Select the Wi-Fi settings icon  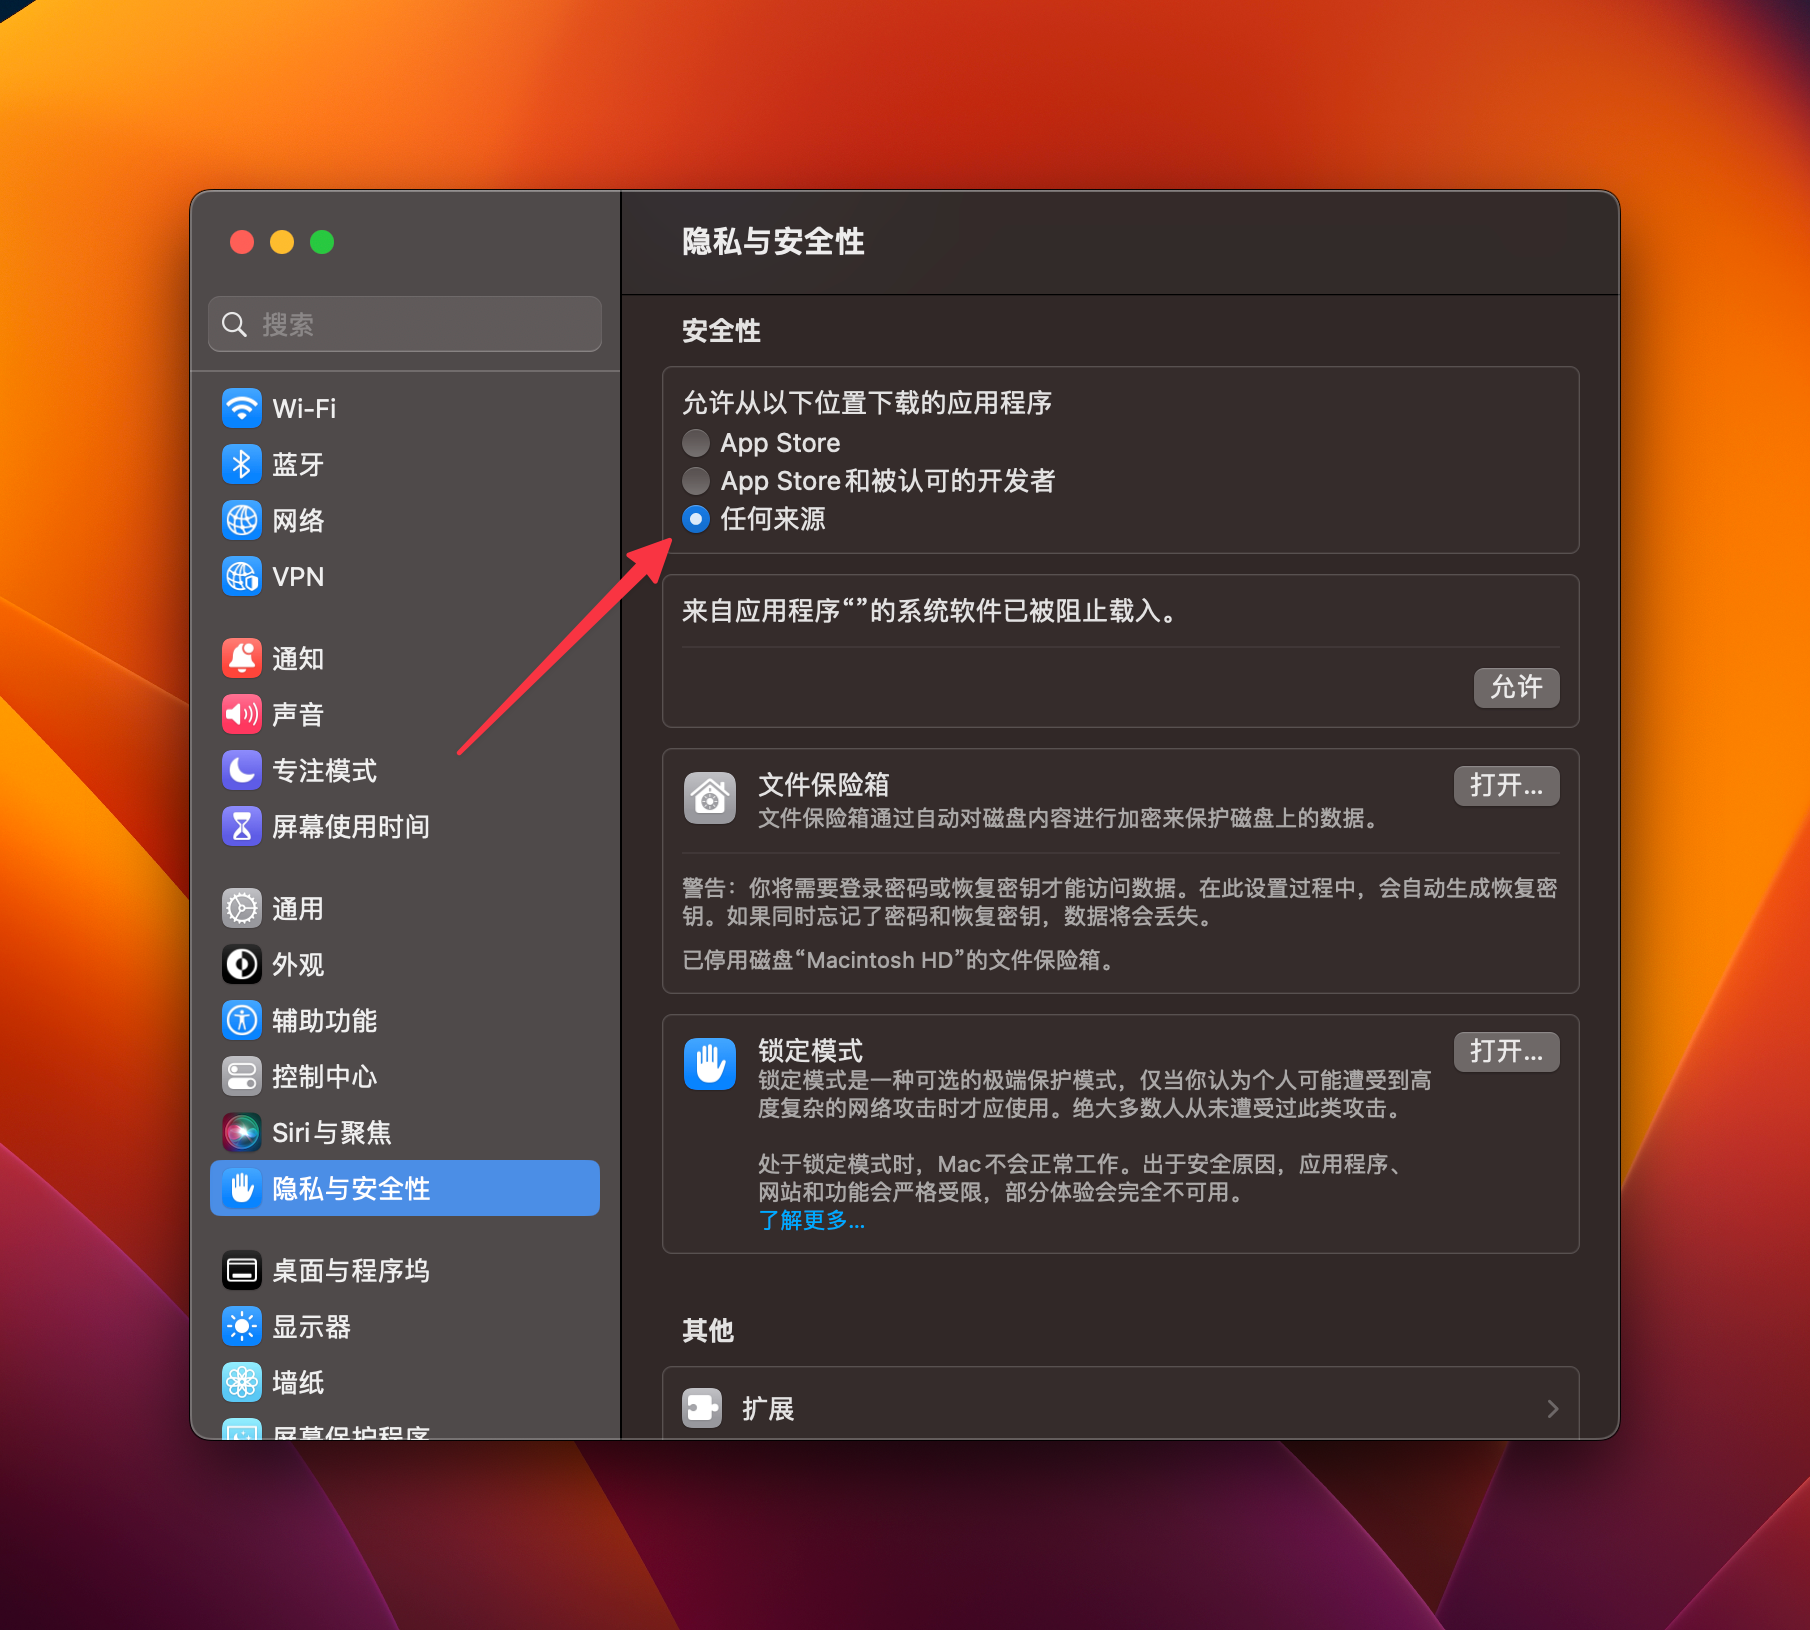(x=242, y=408)
